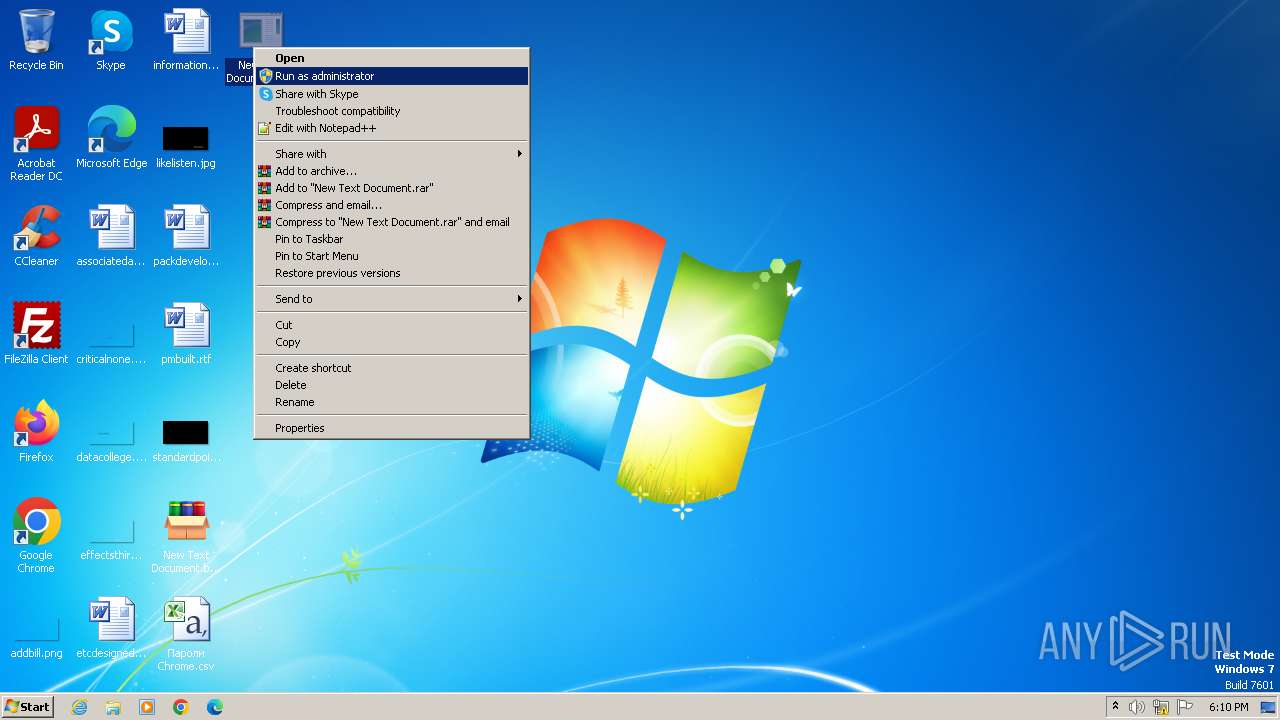
Task: Open Chrome from the taskbar
Action: pos(181,707)
